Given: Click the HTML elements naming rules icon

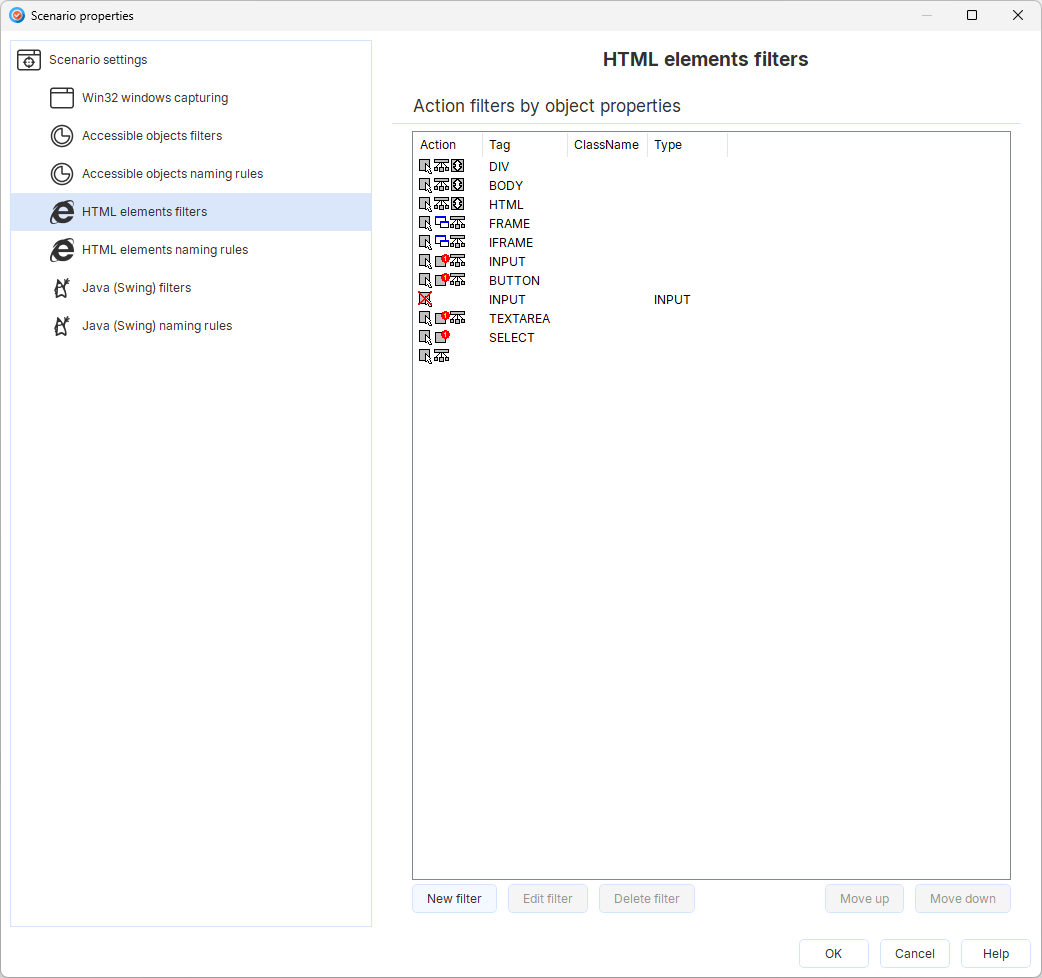Looking at the screenshot, I should (62, 250).
